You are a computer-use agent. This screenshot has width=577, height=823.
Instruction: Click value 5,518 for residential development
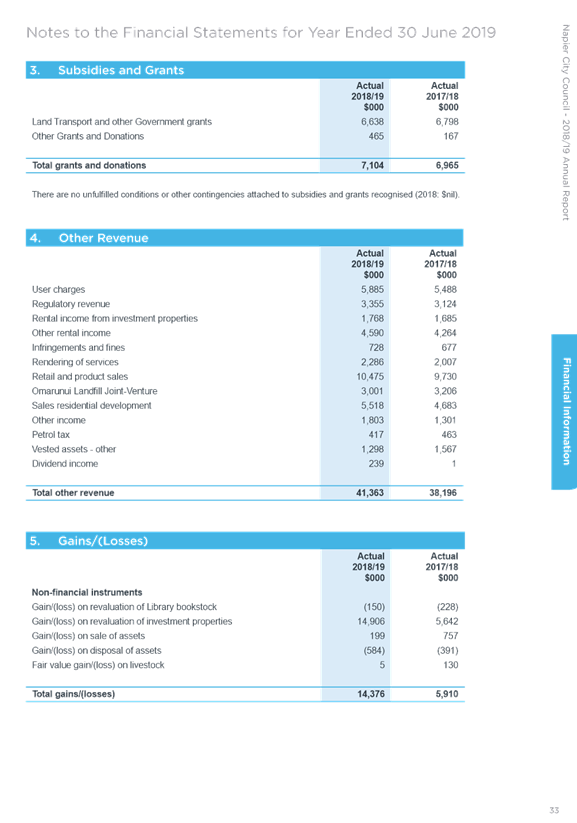pos(372,406)
